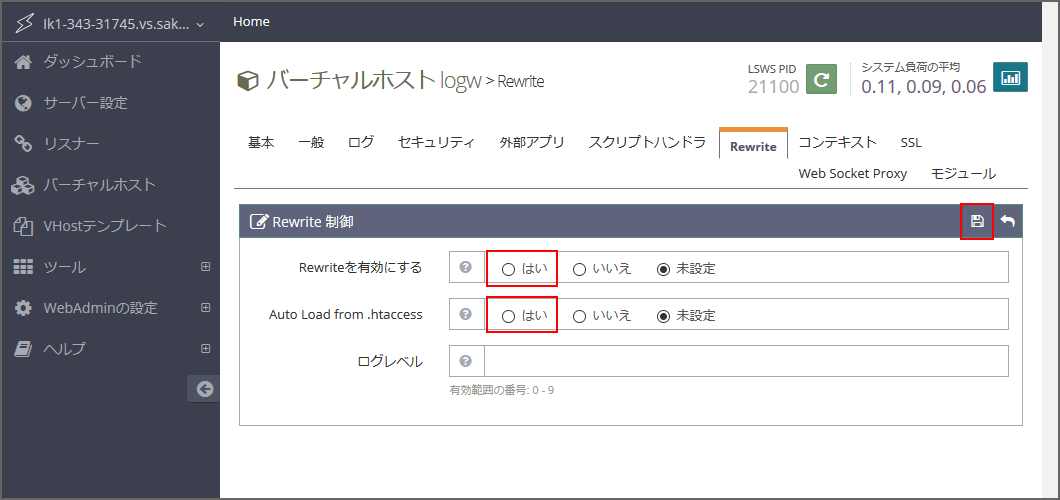The image size is (1060, 500).
Task: Select 未設定 for Rewriteを有効にする
Action: click(x=663, y=269)
